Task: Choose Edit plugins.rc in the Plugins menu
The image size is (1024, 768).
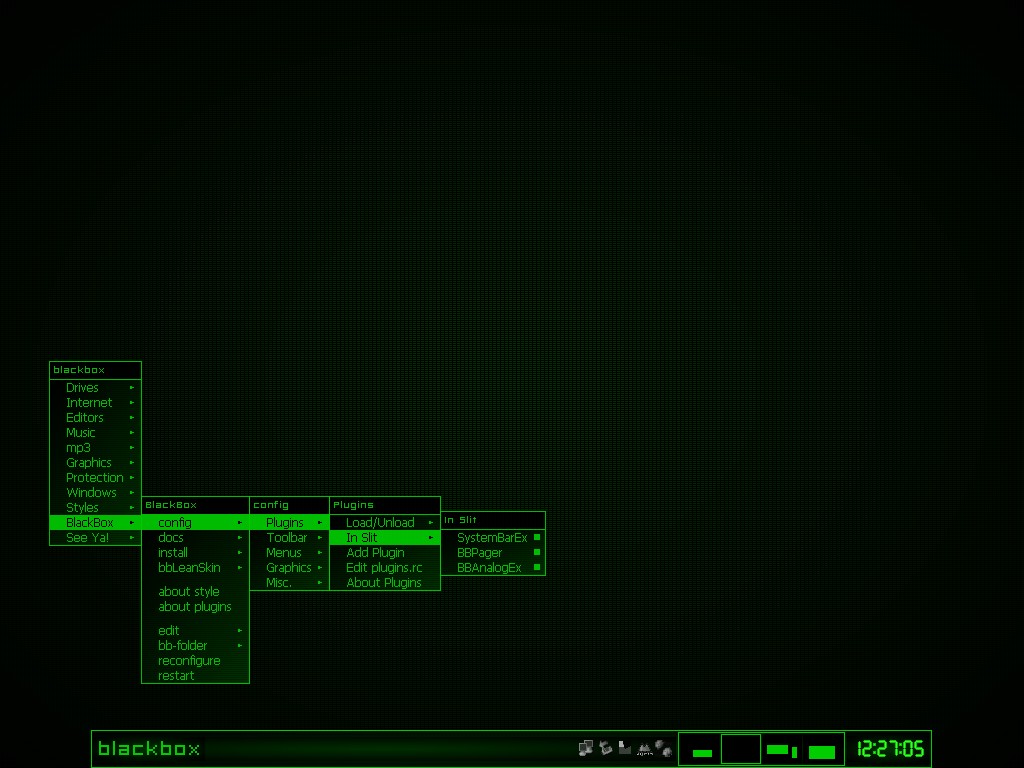Action: point(385,568)
